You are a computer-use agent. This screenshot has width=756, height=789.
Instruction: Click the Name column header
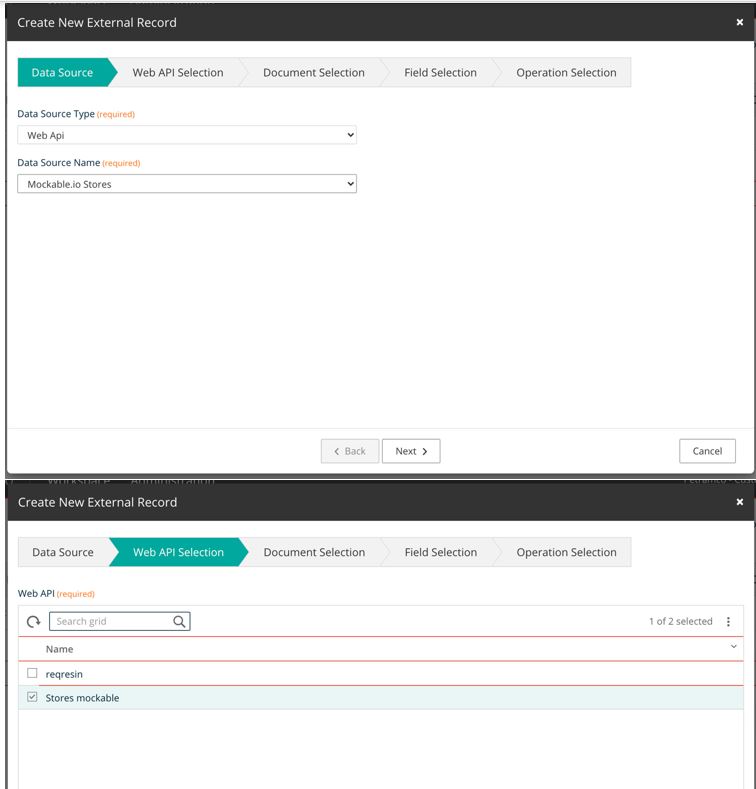(x=60, y=649)
